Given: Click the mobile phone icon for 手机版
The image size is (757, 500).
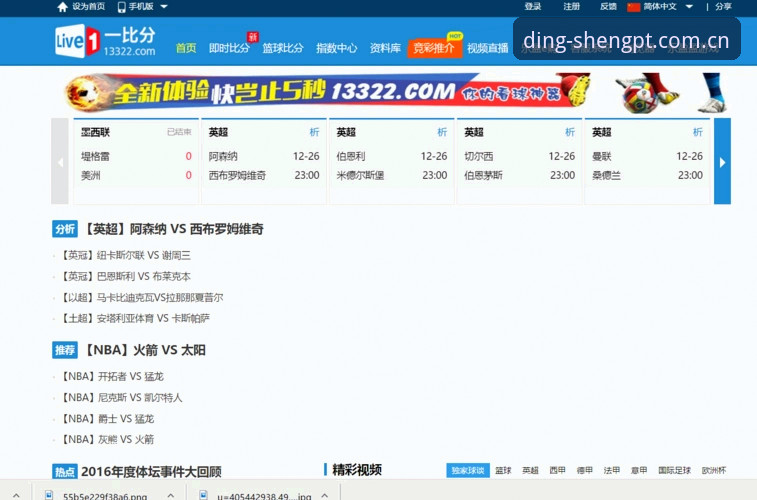Looking at the screenshot, I should 122,7.
